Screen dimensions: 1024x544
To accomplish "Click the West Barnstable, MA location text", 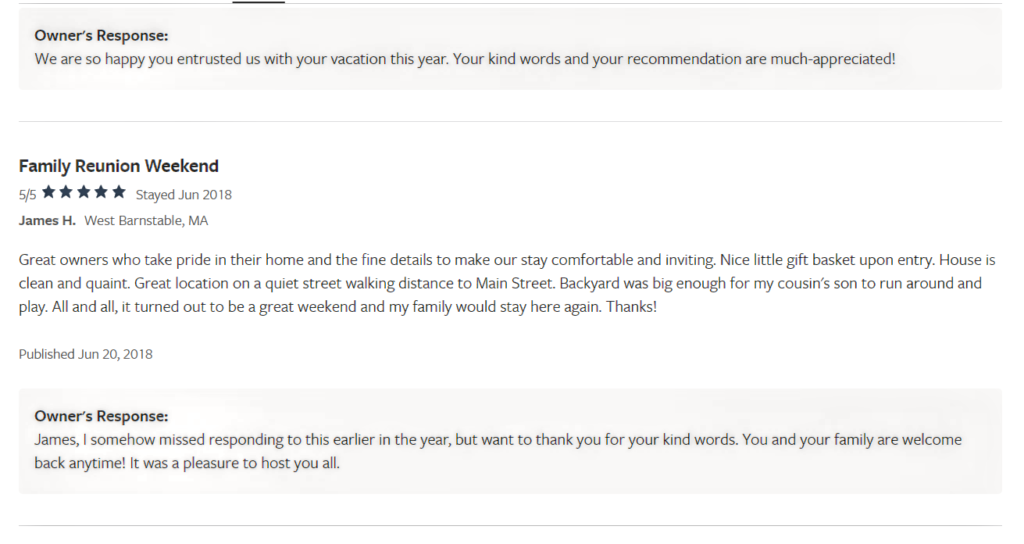I will [146, 221].
